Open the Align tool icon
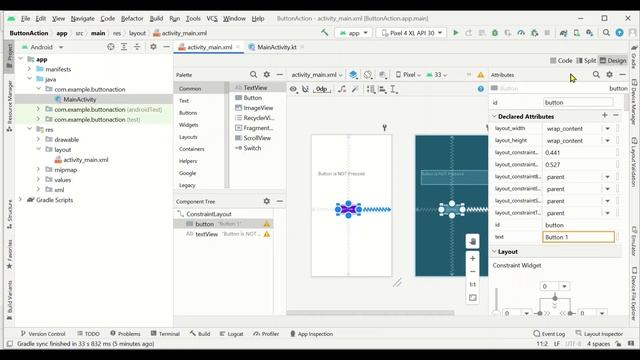The image size is (640, 360). (x=382, y=89)
